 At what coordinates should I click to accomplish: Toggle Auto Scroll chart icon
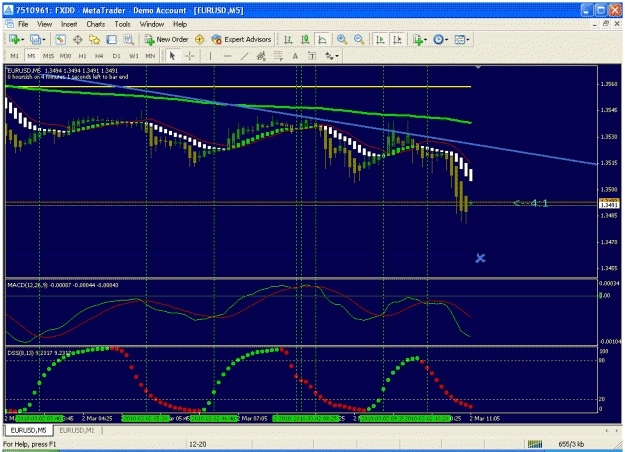tap(380, 39)
